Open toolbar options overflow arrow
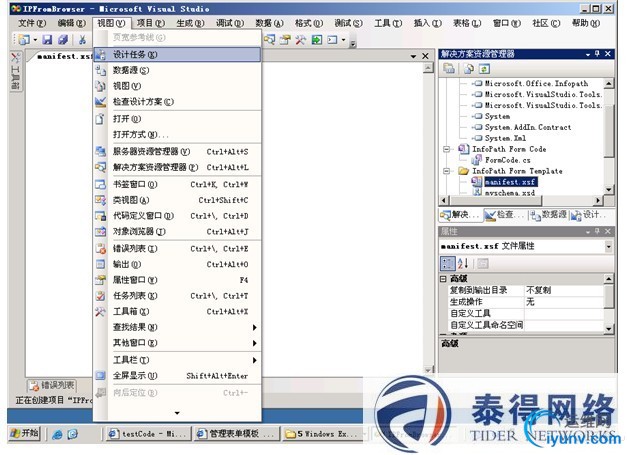The width and height of the screenshot is (627, 455). 353,43
